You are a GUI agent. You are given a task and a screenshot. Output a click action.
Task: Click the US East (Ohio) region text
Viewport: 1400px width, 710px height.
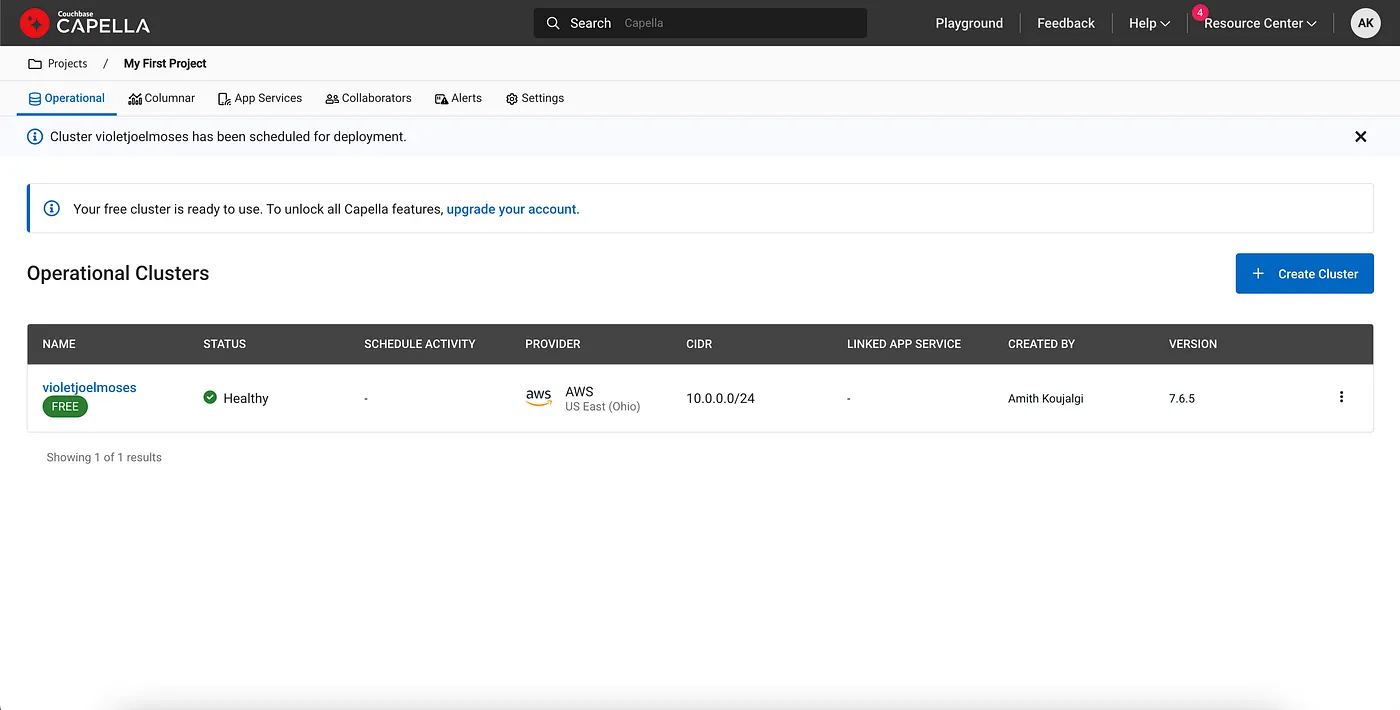click(603, 407)
